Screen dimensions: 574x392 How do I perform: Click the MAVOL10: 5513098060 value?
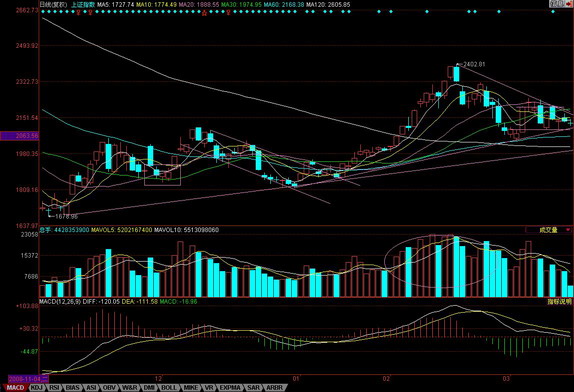coord(186,230)
